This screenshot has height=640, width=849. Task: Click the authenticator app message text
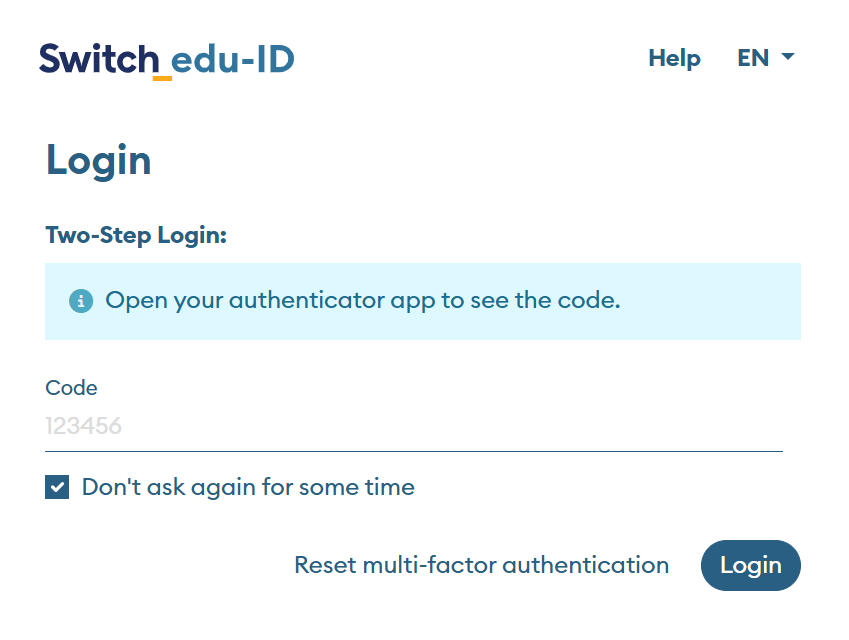click(x=363, y=300)
